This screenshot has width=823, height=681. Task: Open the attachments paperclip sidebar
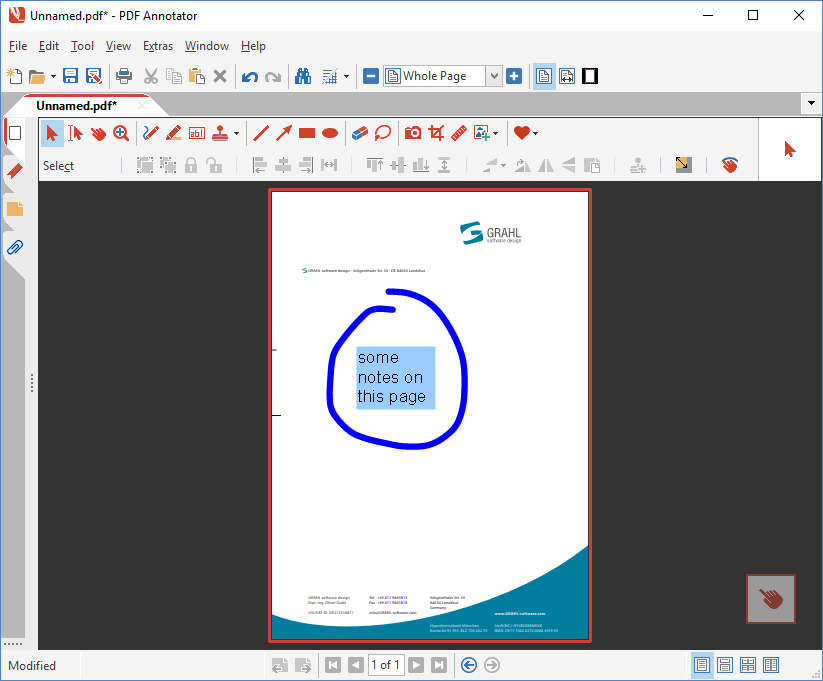tap(15, 247)
